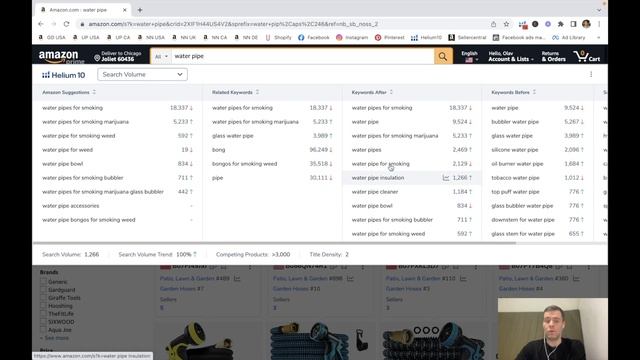This screenshot has height=360, width=640.
Task: Expand See more brands
Action: click(54, 338)
